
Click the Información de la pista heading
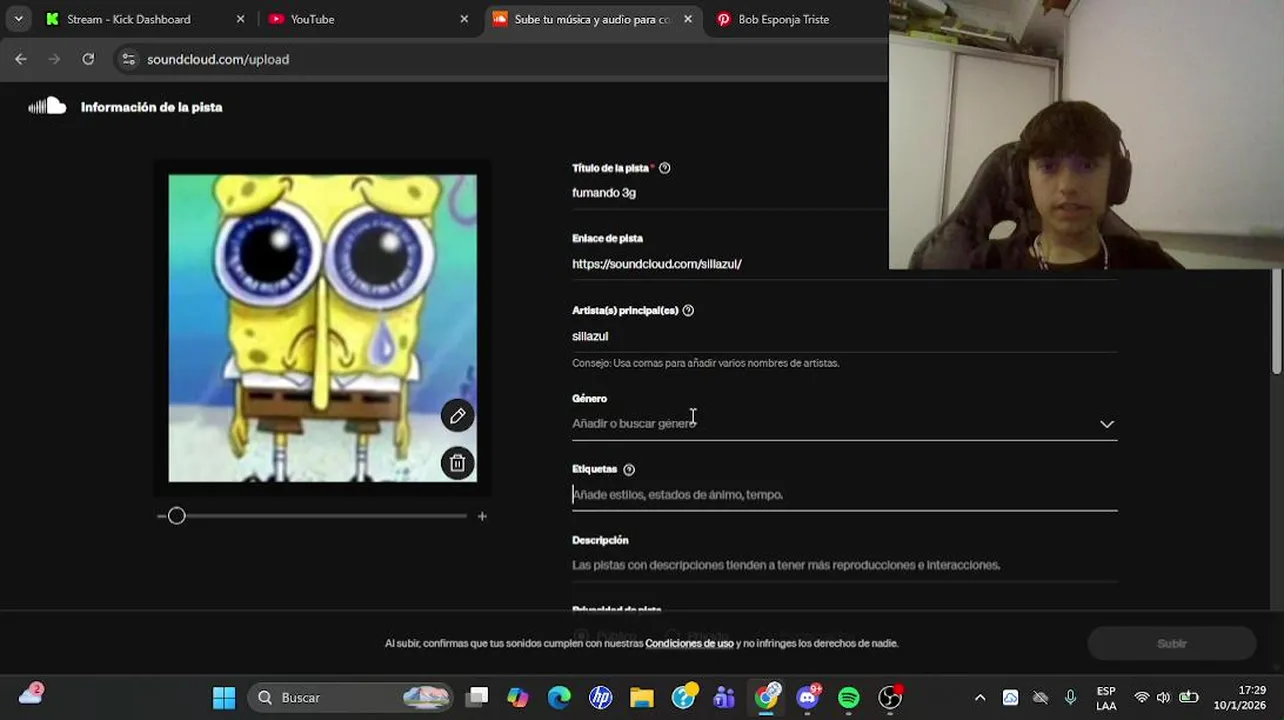151,107
